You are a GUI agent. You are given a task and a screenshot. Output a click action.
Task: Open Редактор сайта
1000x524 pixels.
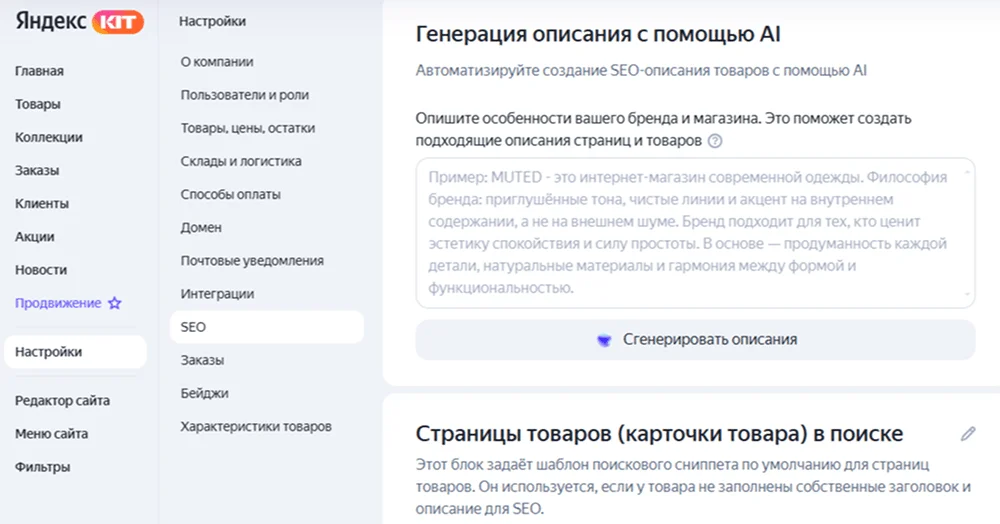(63, 401)
